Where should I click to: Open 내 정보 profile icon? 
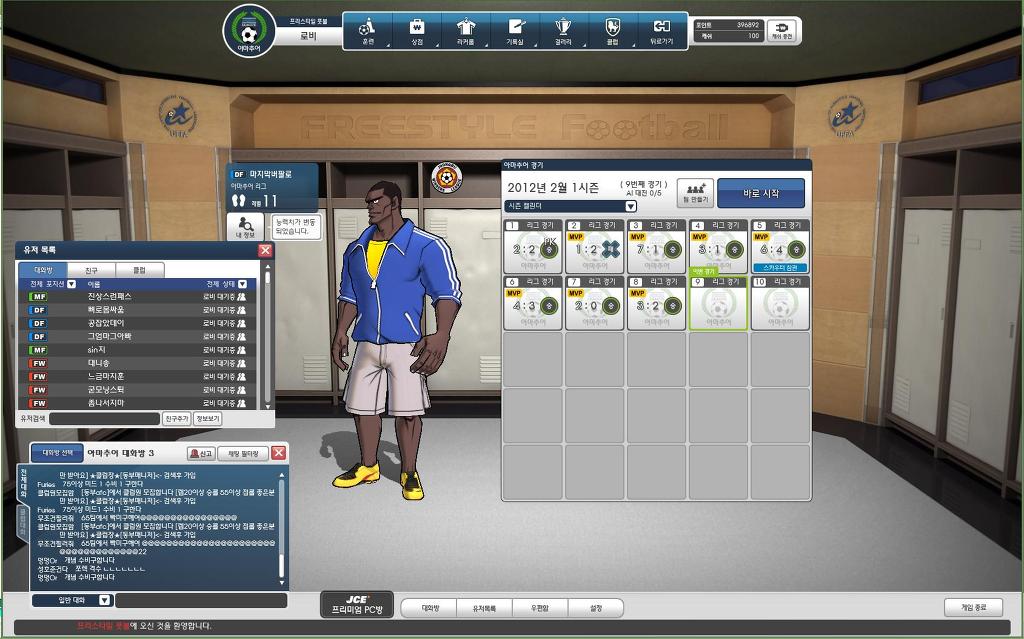[245, 227]
